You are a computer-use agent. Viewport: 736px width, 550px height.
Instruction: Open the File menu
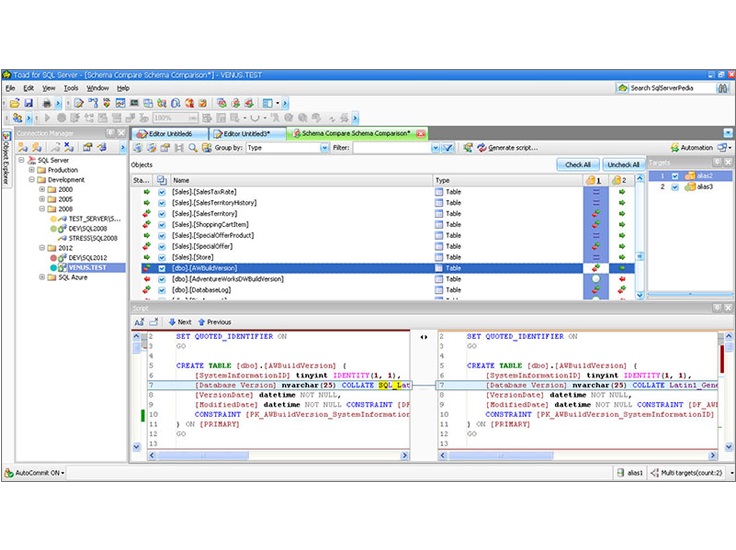[x=10, y=88]
